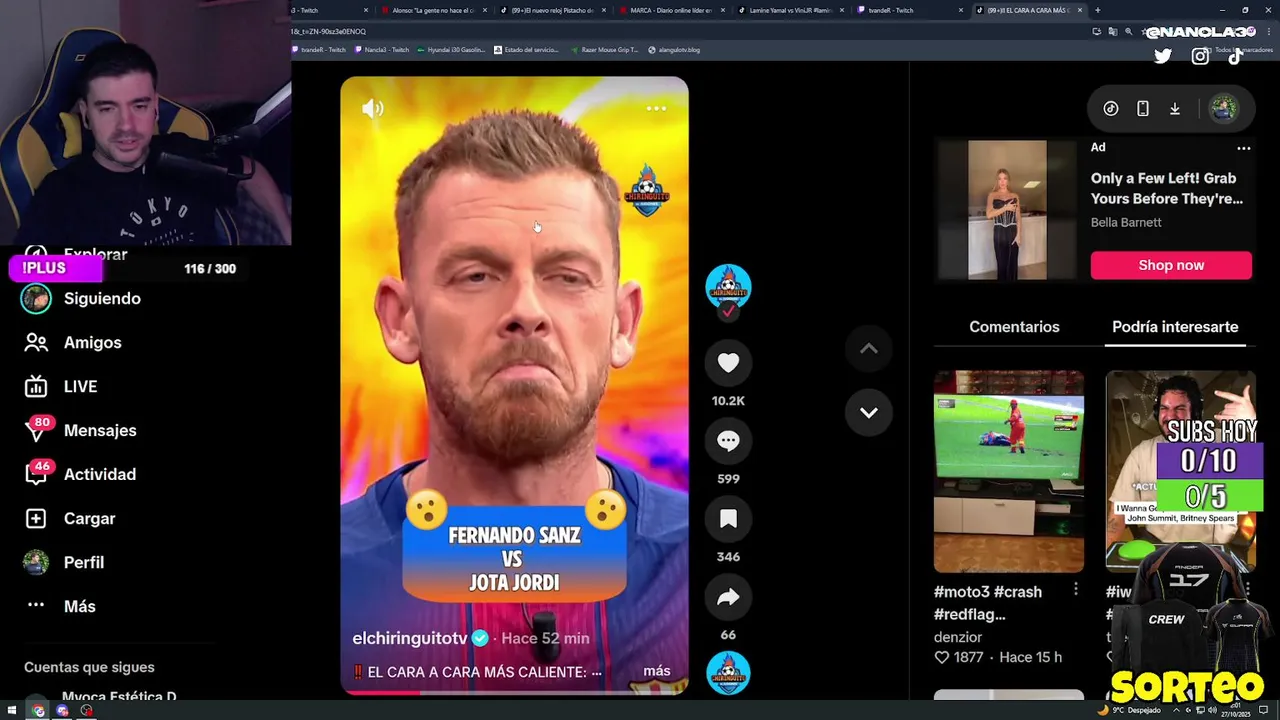
Task: Click the "Cuentas que sigues" heading
Action: 89,667
